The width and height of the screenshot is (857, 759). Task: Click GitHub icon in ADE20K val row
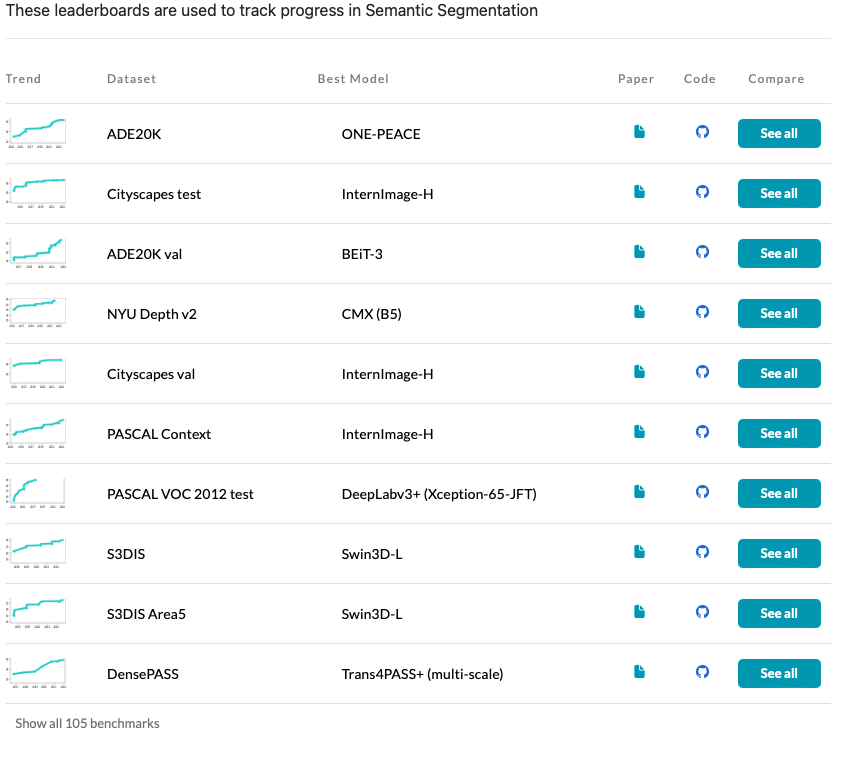coord(702,252)
